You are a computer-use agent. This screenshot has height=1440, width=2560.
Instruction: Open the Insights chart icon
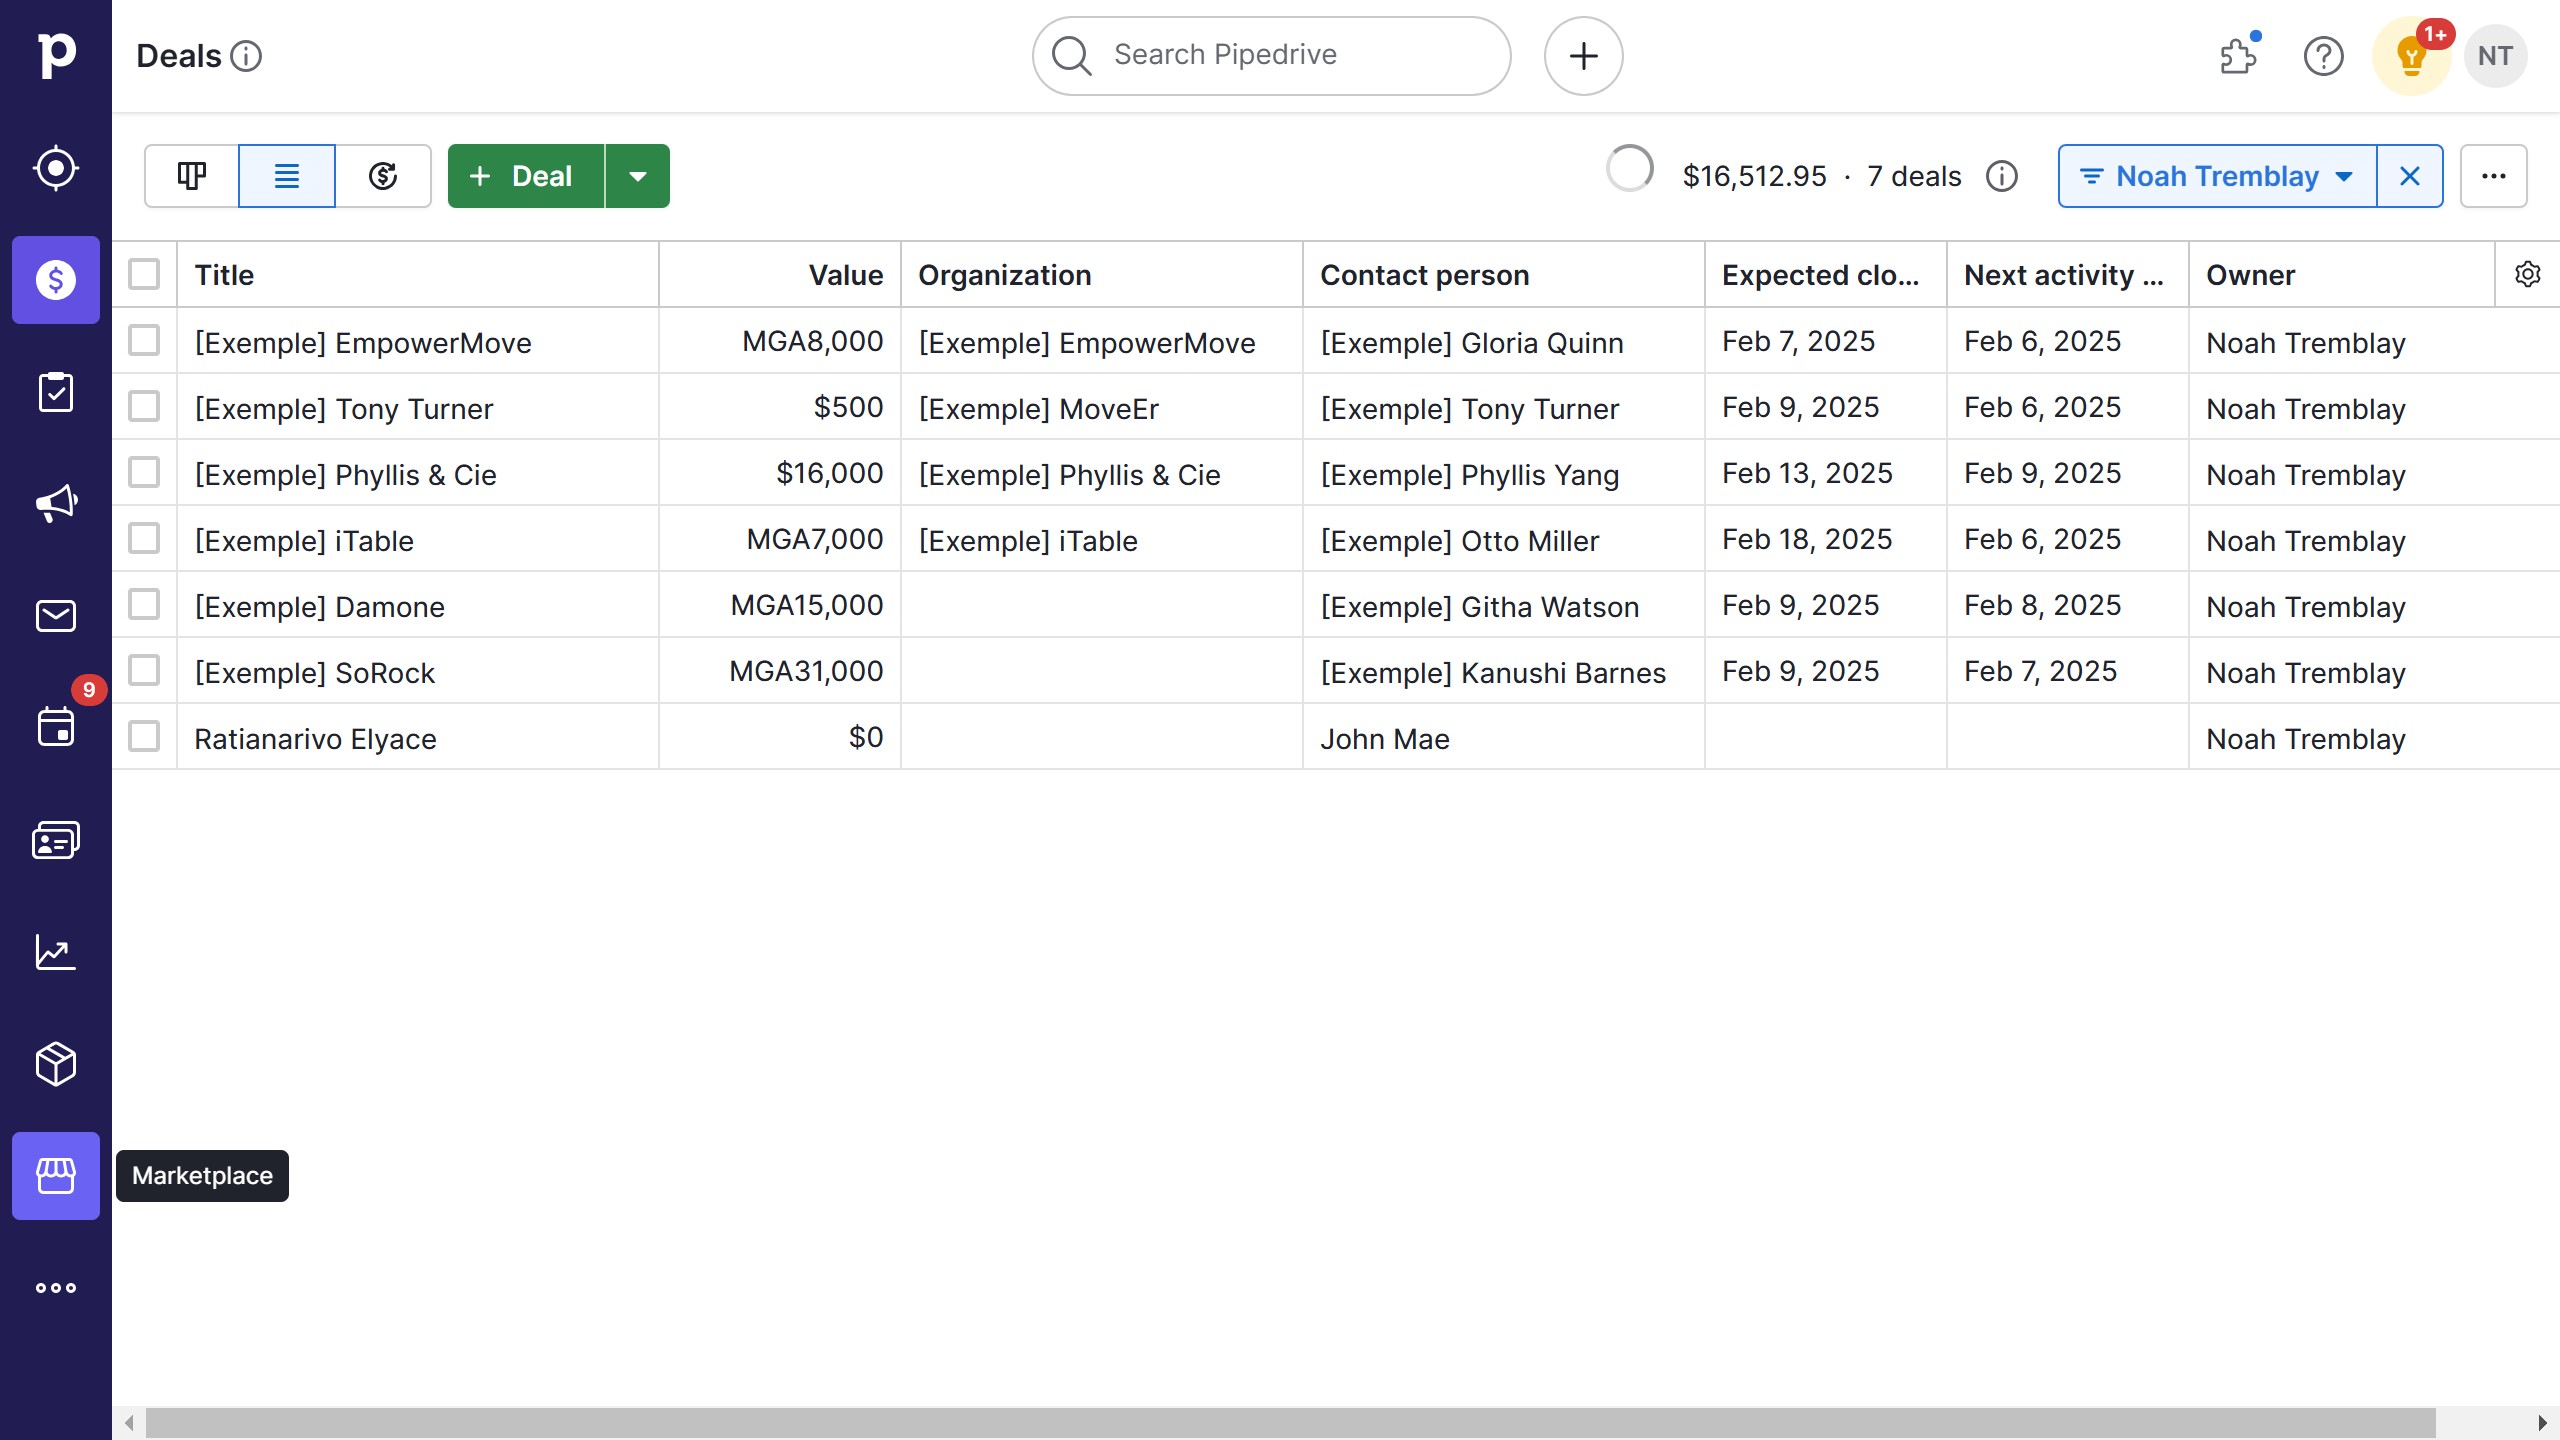coord(56,951)
